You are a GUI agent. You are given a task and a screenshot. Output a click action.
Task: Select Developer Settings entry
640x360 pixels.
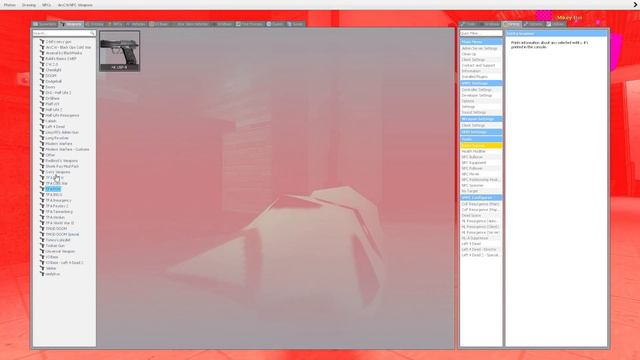pos(481,95)
